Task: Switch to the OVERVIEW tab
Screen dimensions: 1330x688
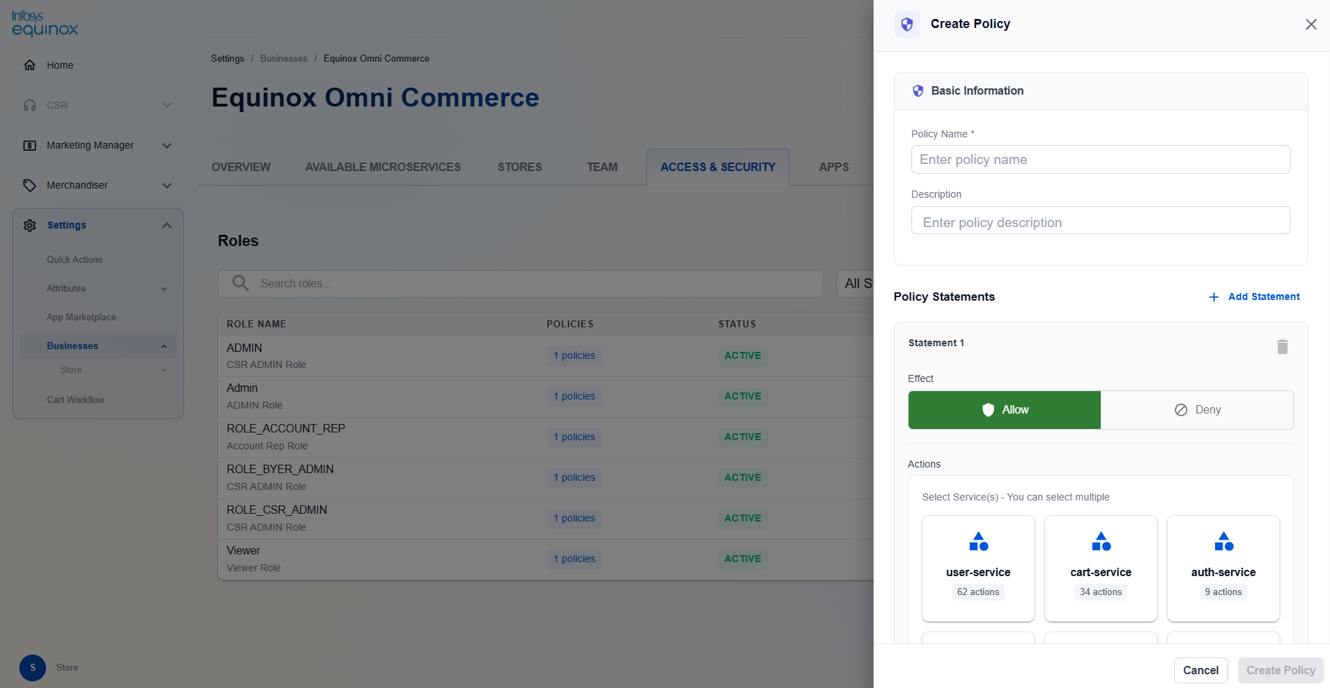Action: click(x=241, y=167)
